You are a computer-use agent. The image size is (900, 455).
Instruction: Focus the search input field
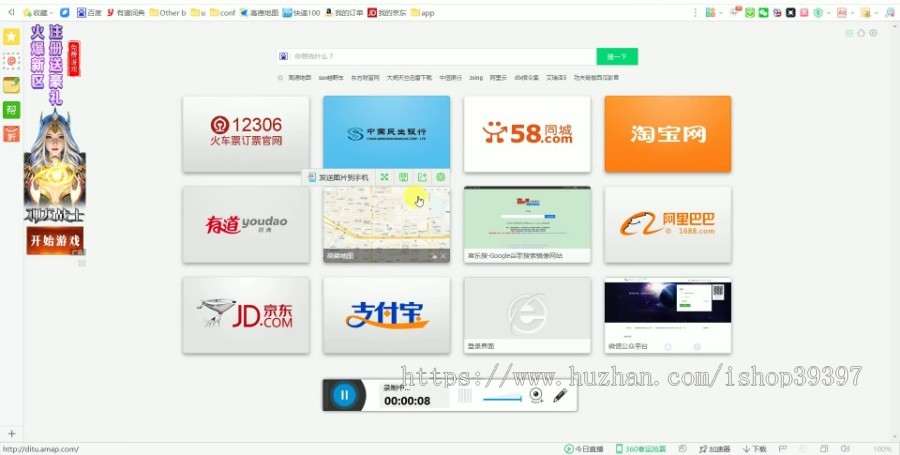coord(444,56)
